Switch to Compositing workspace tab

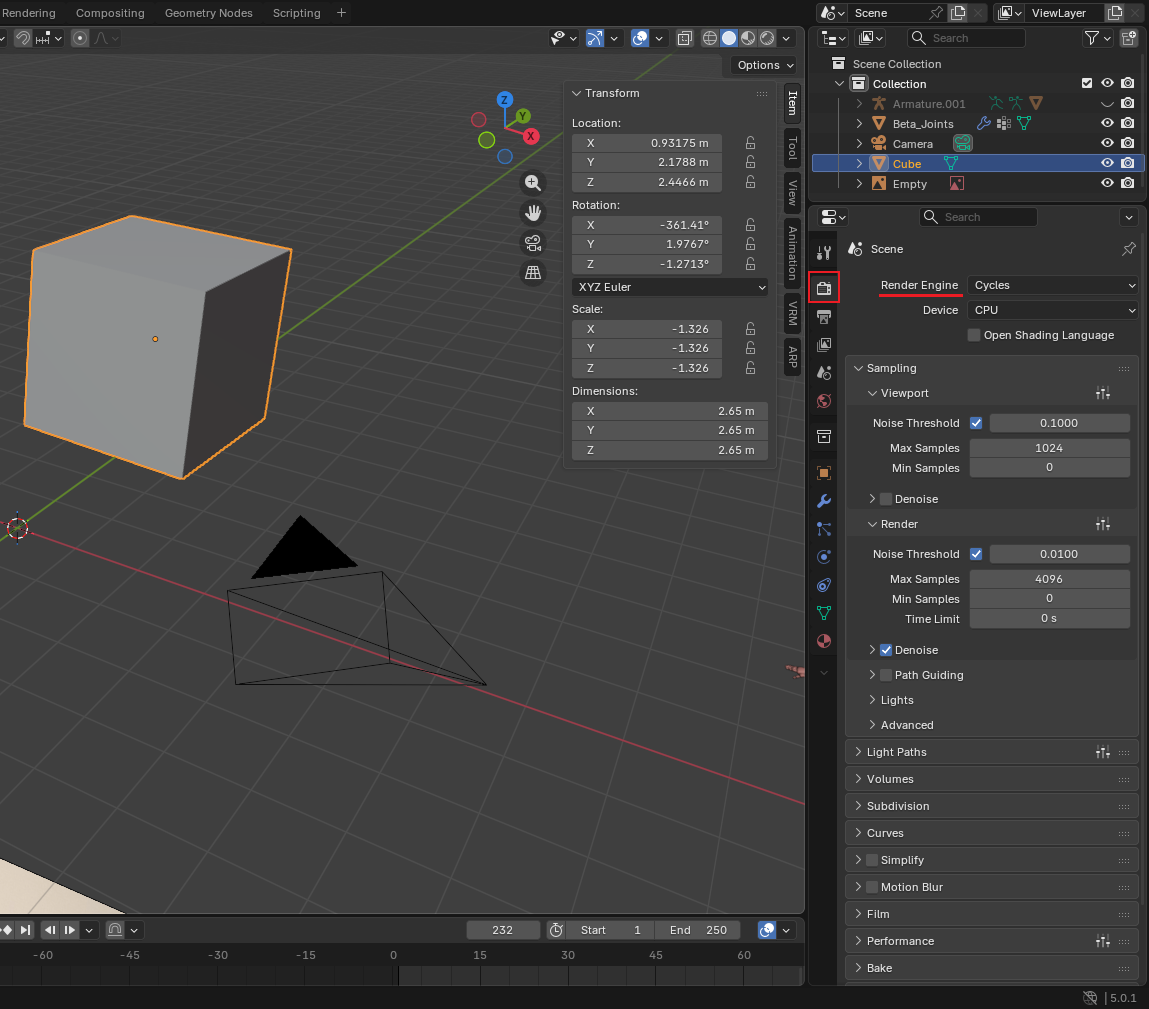110,13
